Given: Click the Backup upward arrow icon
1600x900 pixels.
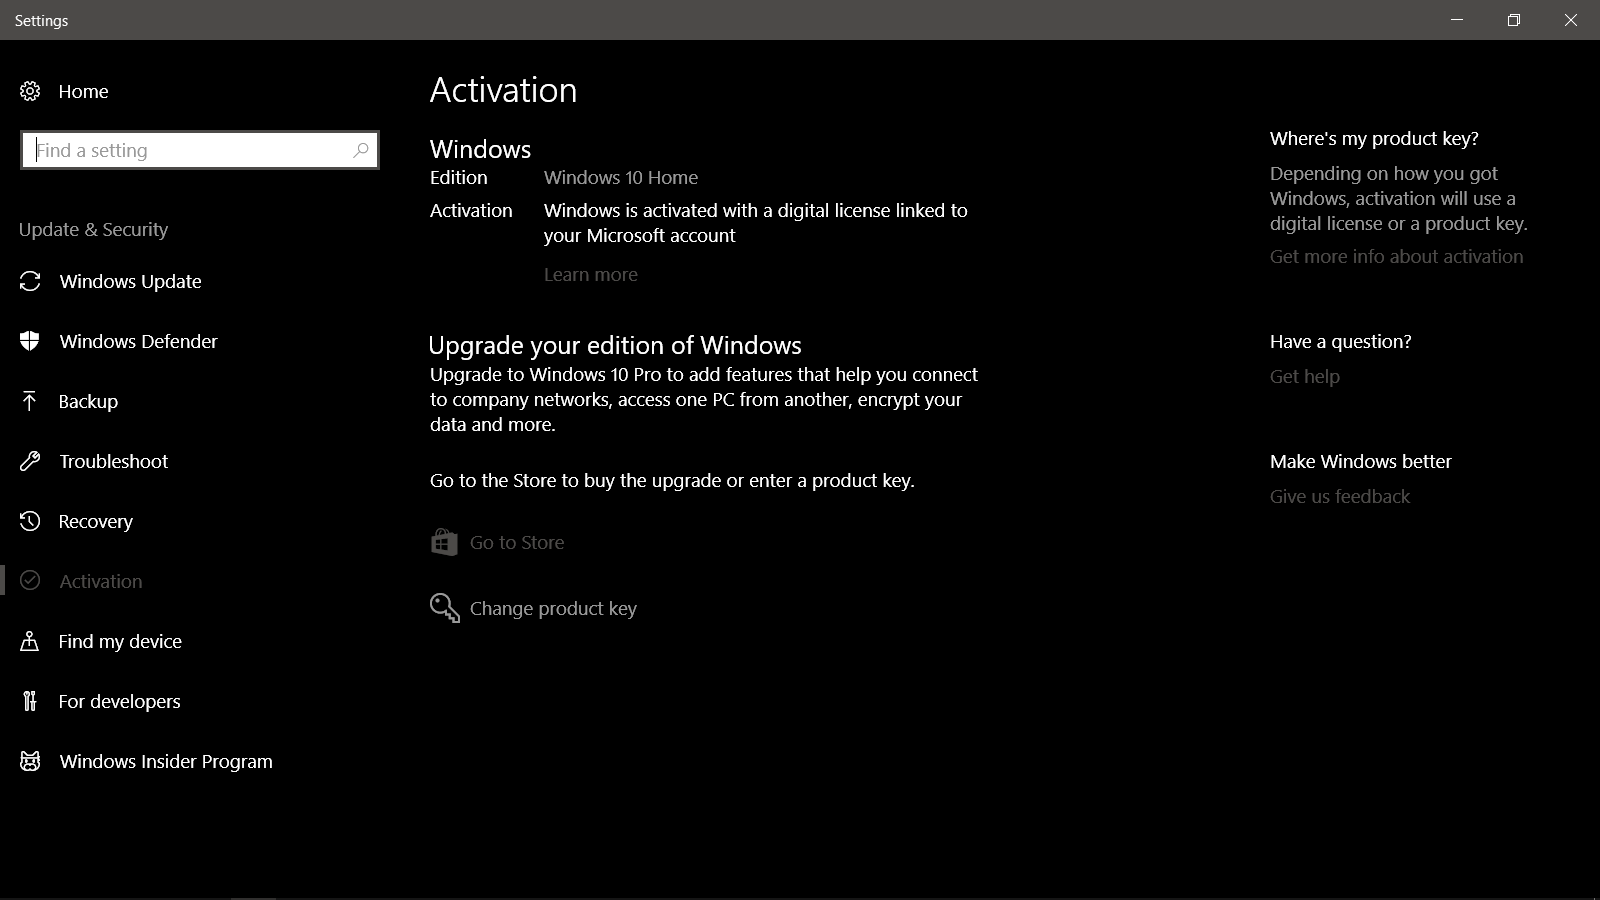Looking at the screenshot, I should [x=30, y=401].
